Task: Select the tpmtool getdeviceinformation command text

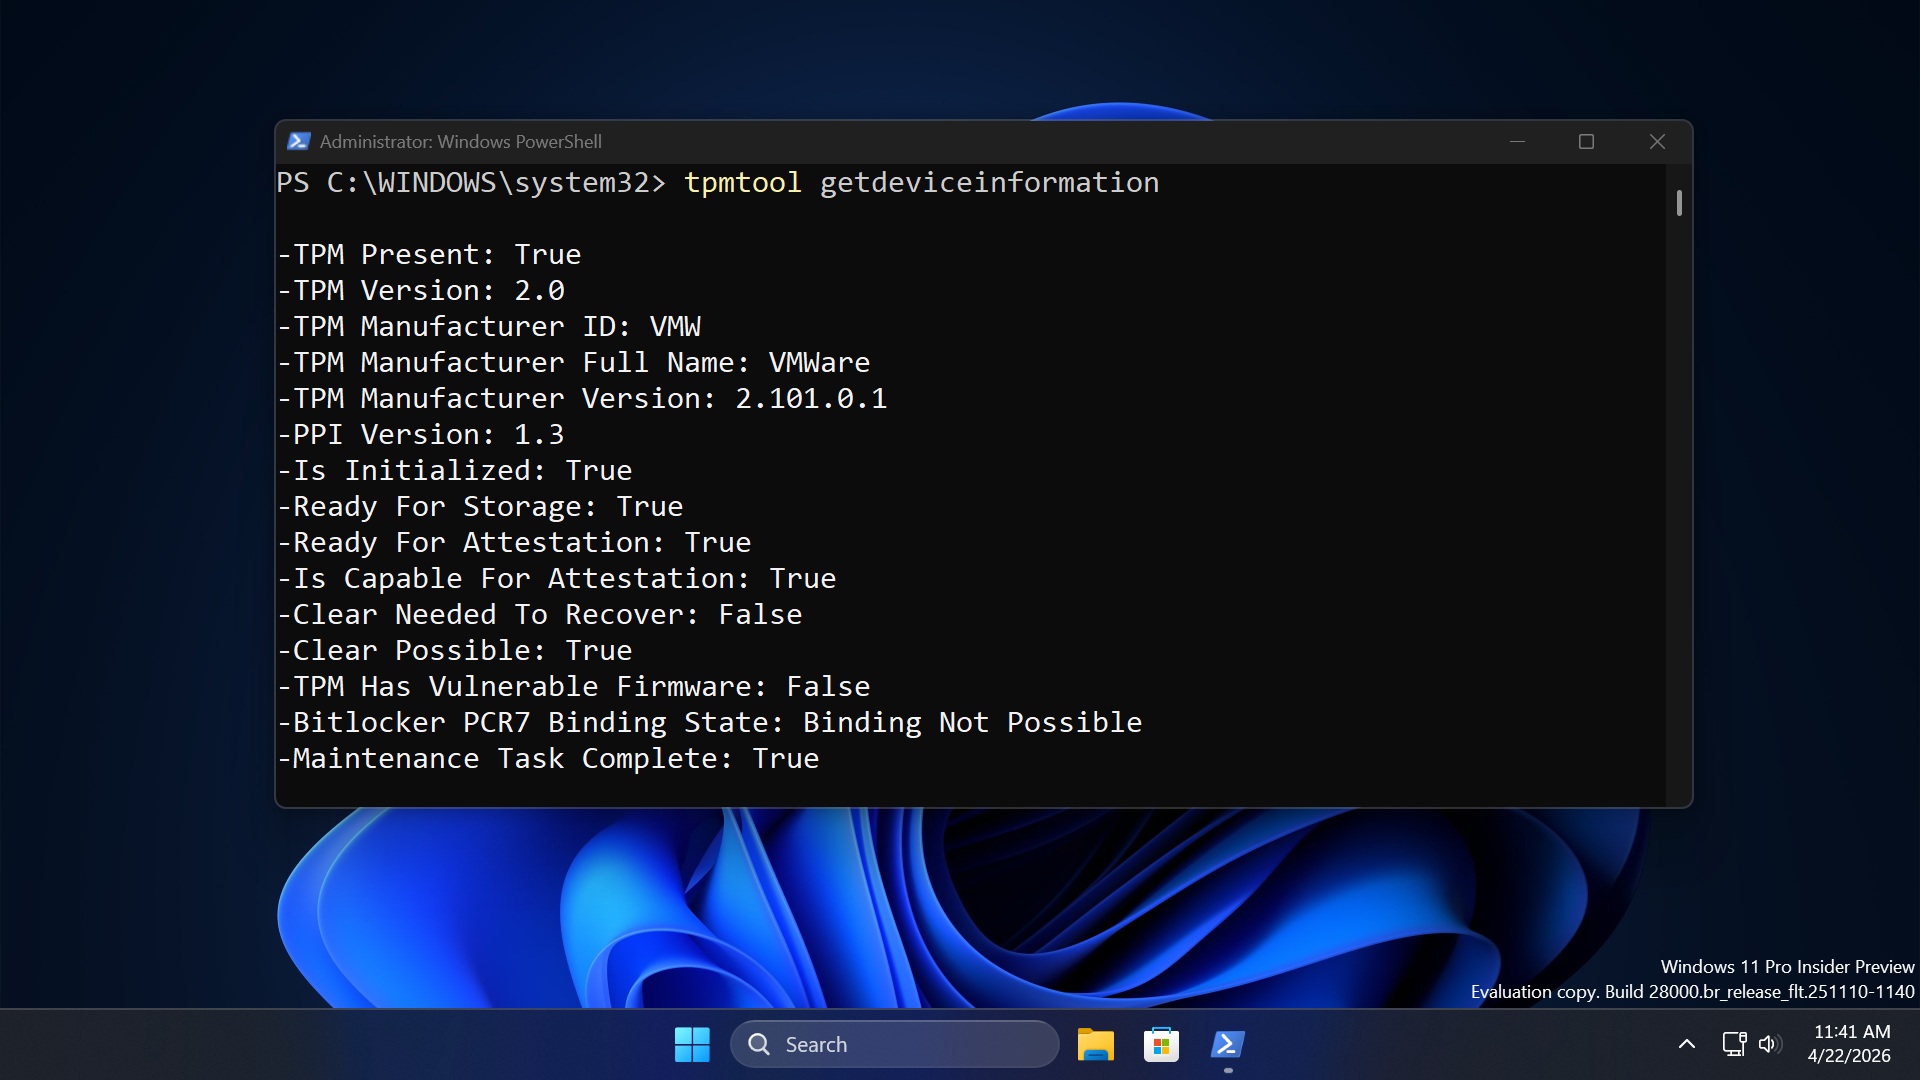Action: pyautogui.click(x=920, y=183)
